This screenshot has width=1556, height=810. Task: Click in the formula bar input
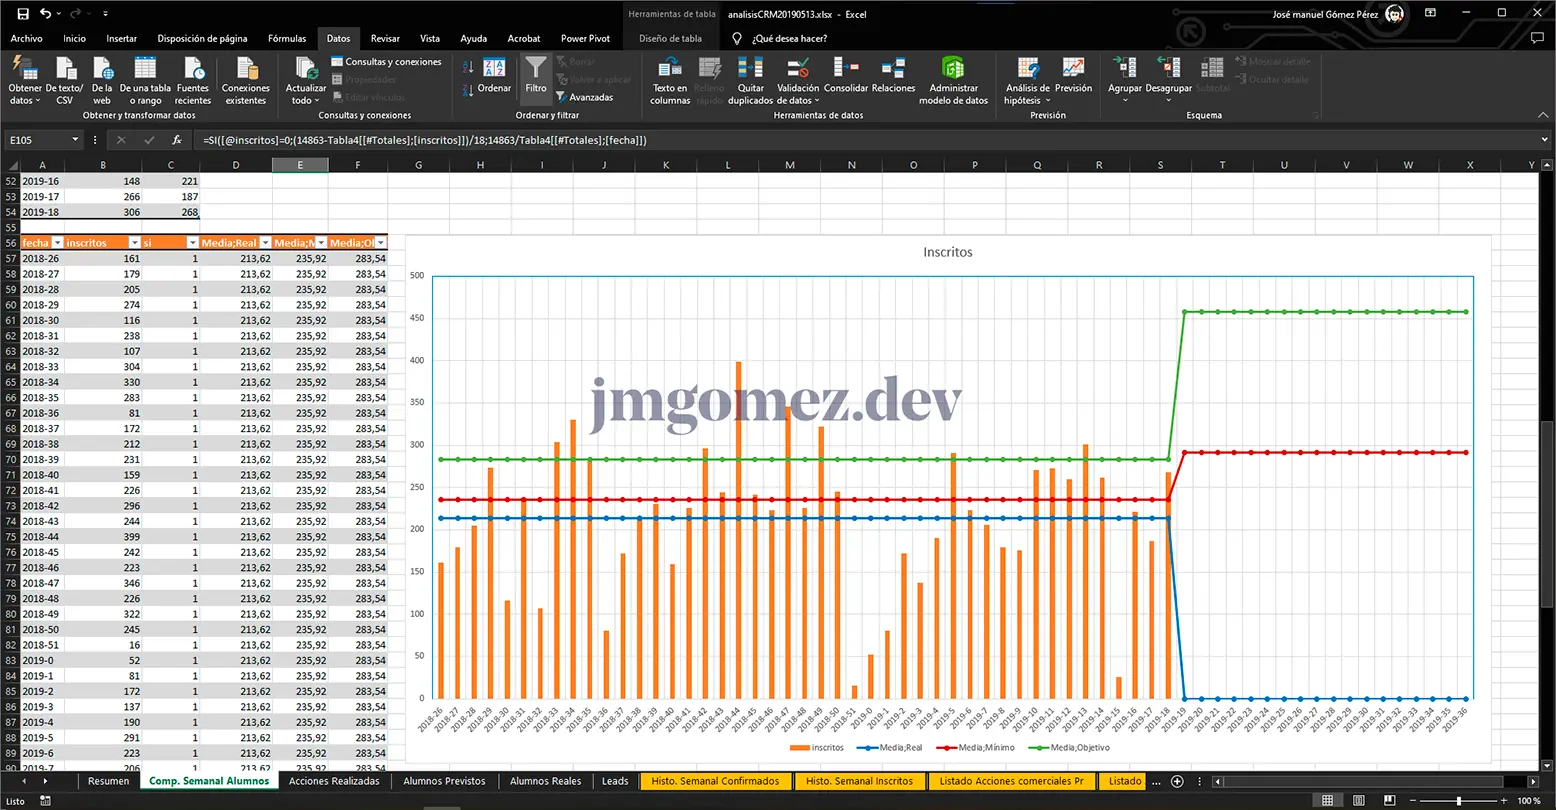pyautogui.click(x=800, y=141)
